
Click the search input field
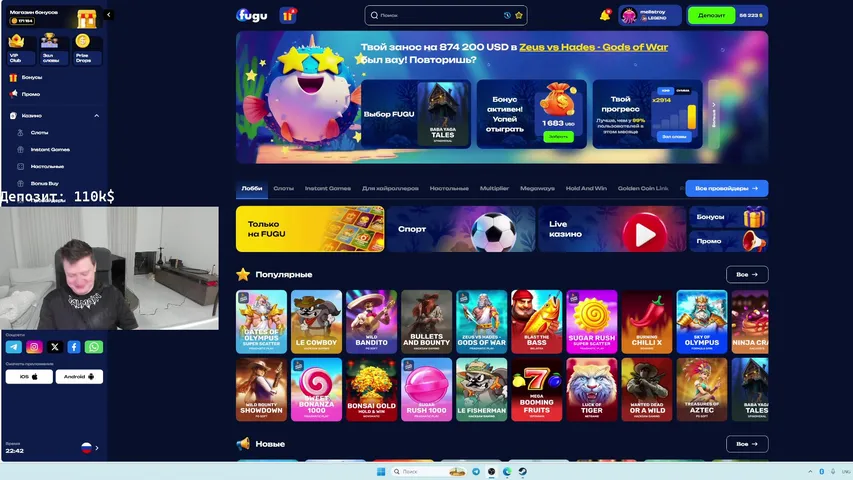pyautogui.click(x=440, y=15)
